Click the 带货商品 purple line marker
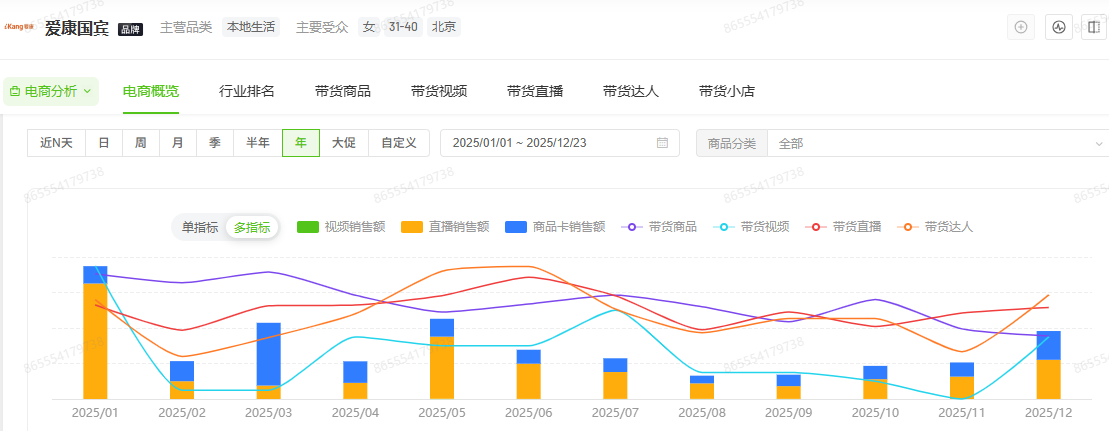This screenshot has height=431, width=1109. point(630,227)
